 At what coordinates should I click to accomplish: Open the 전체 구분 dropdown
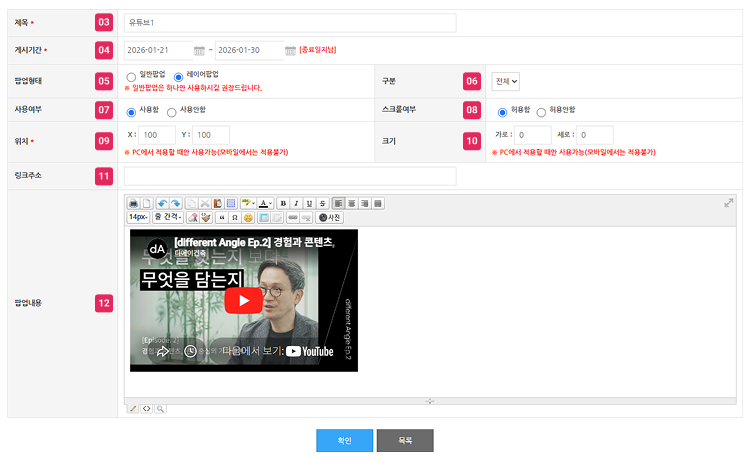[x=506, y=81]
